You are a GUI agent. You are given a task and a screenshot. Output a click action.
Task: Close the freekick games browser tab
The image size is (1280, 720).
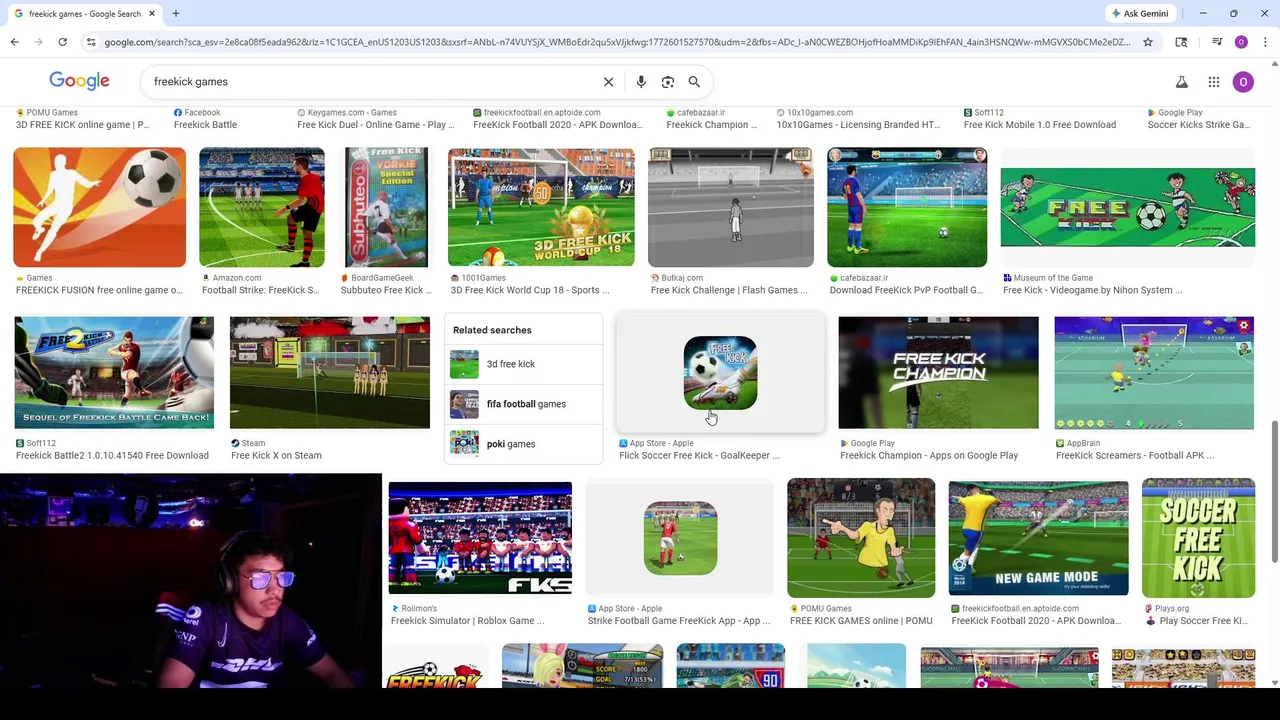coord(152,13)
